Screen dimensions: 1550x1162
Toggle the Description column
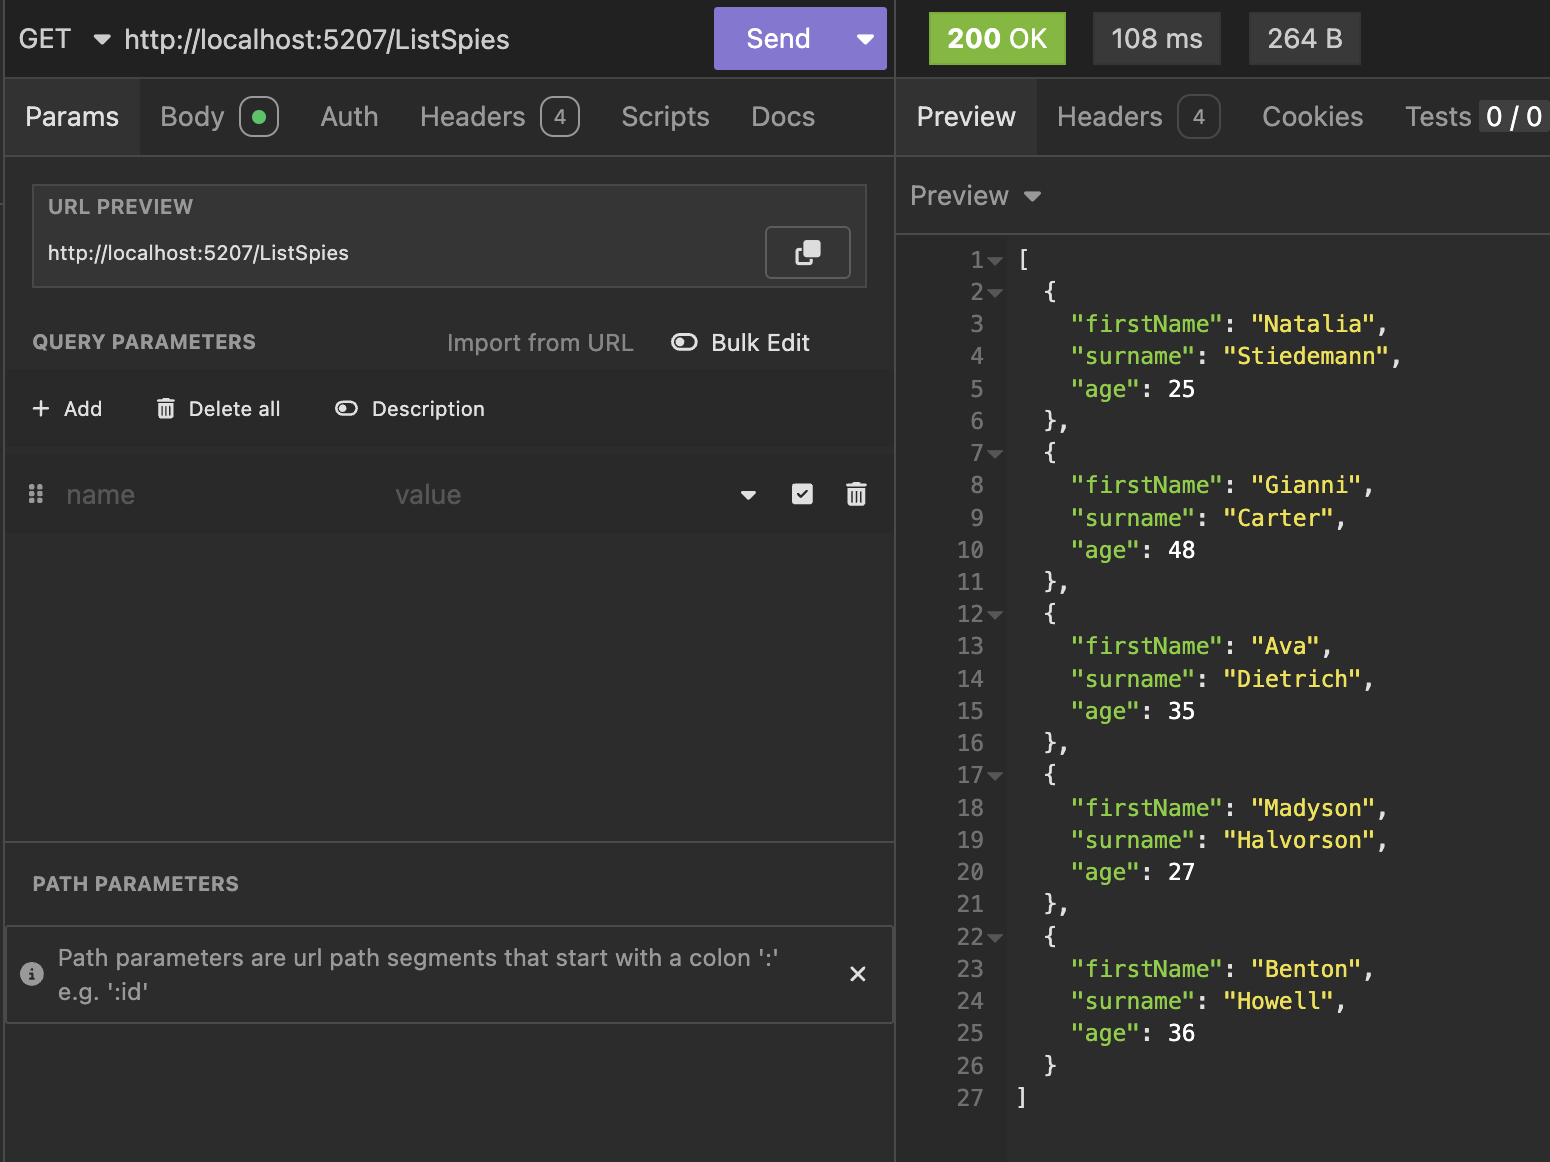pyautogui.click(x=410, y=409)
